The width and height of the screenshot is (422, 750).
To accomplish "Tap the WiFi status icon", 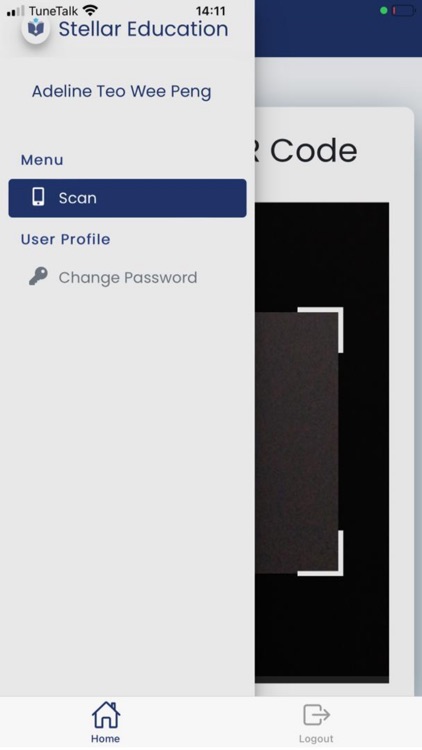I will pyautogui.click(x=89, y=10).
